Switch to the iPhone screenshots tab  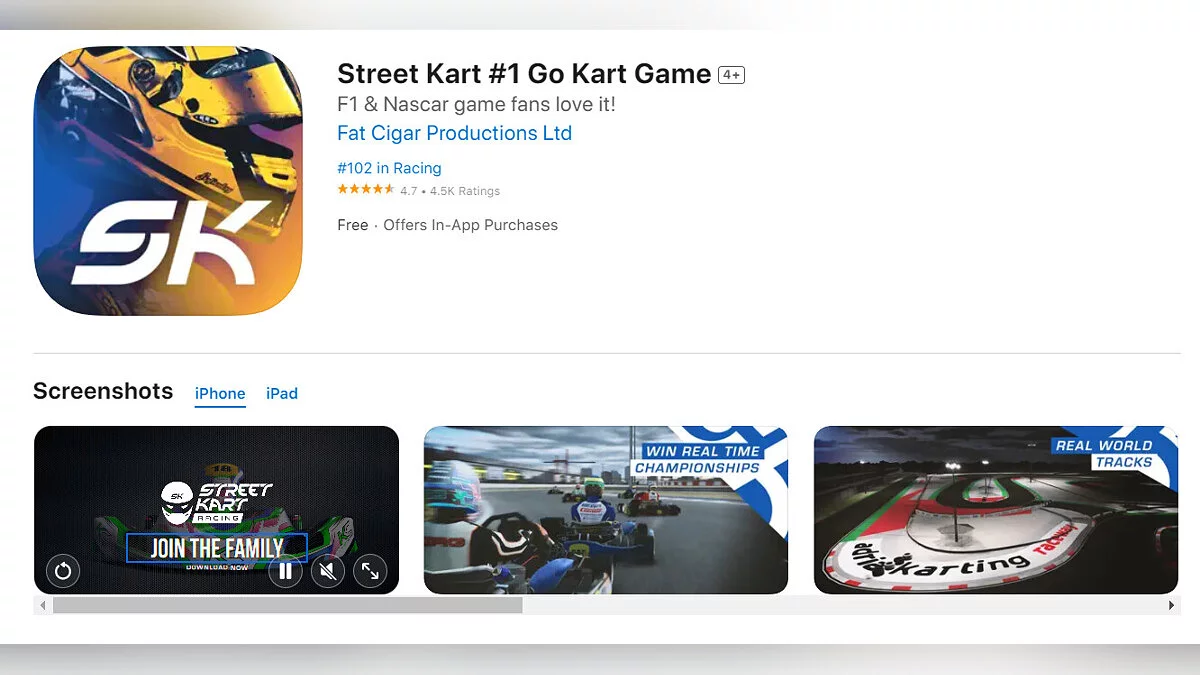click(x=220, y=393)
